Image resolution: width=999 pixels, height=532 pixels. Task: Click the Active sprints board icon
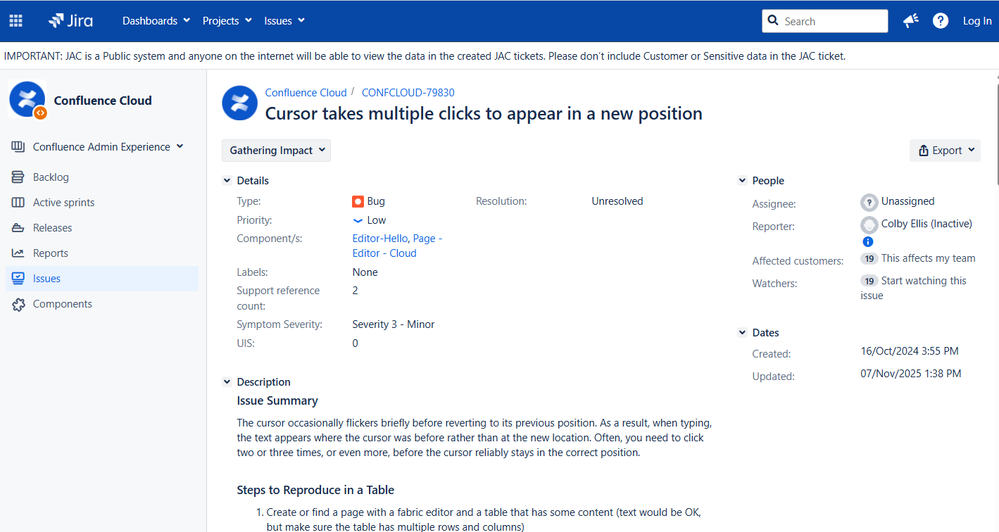tap(18, 203)
